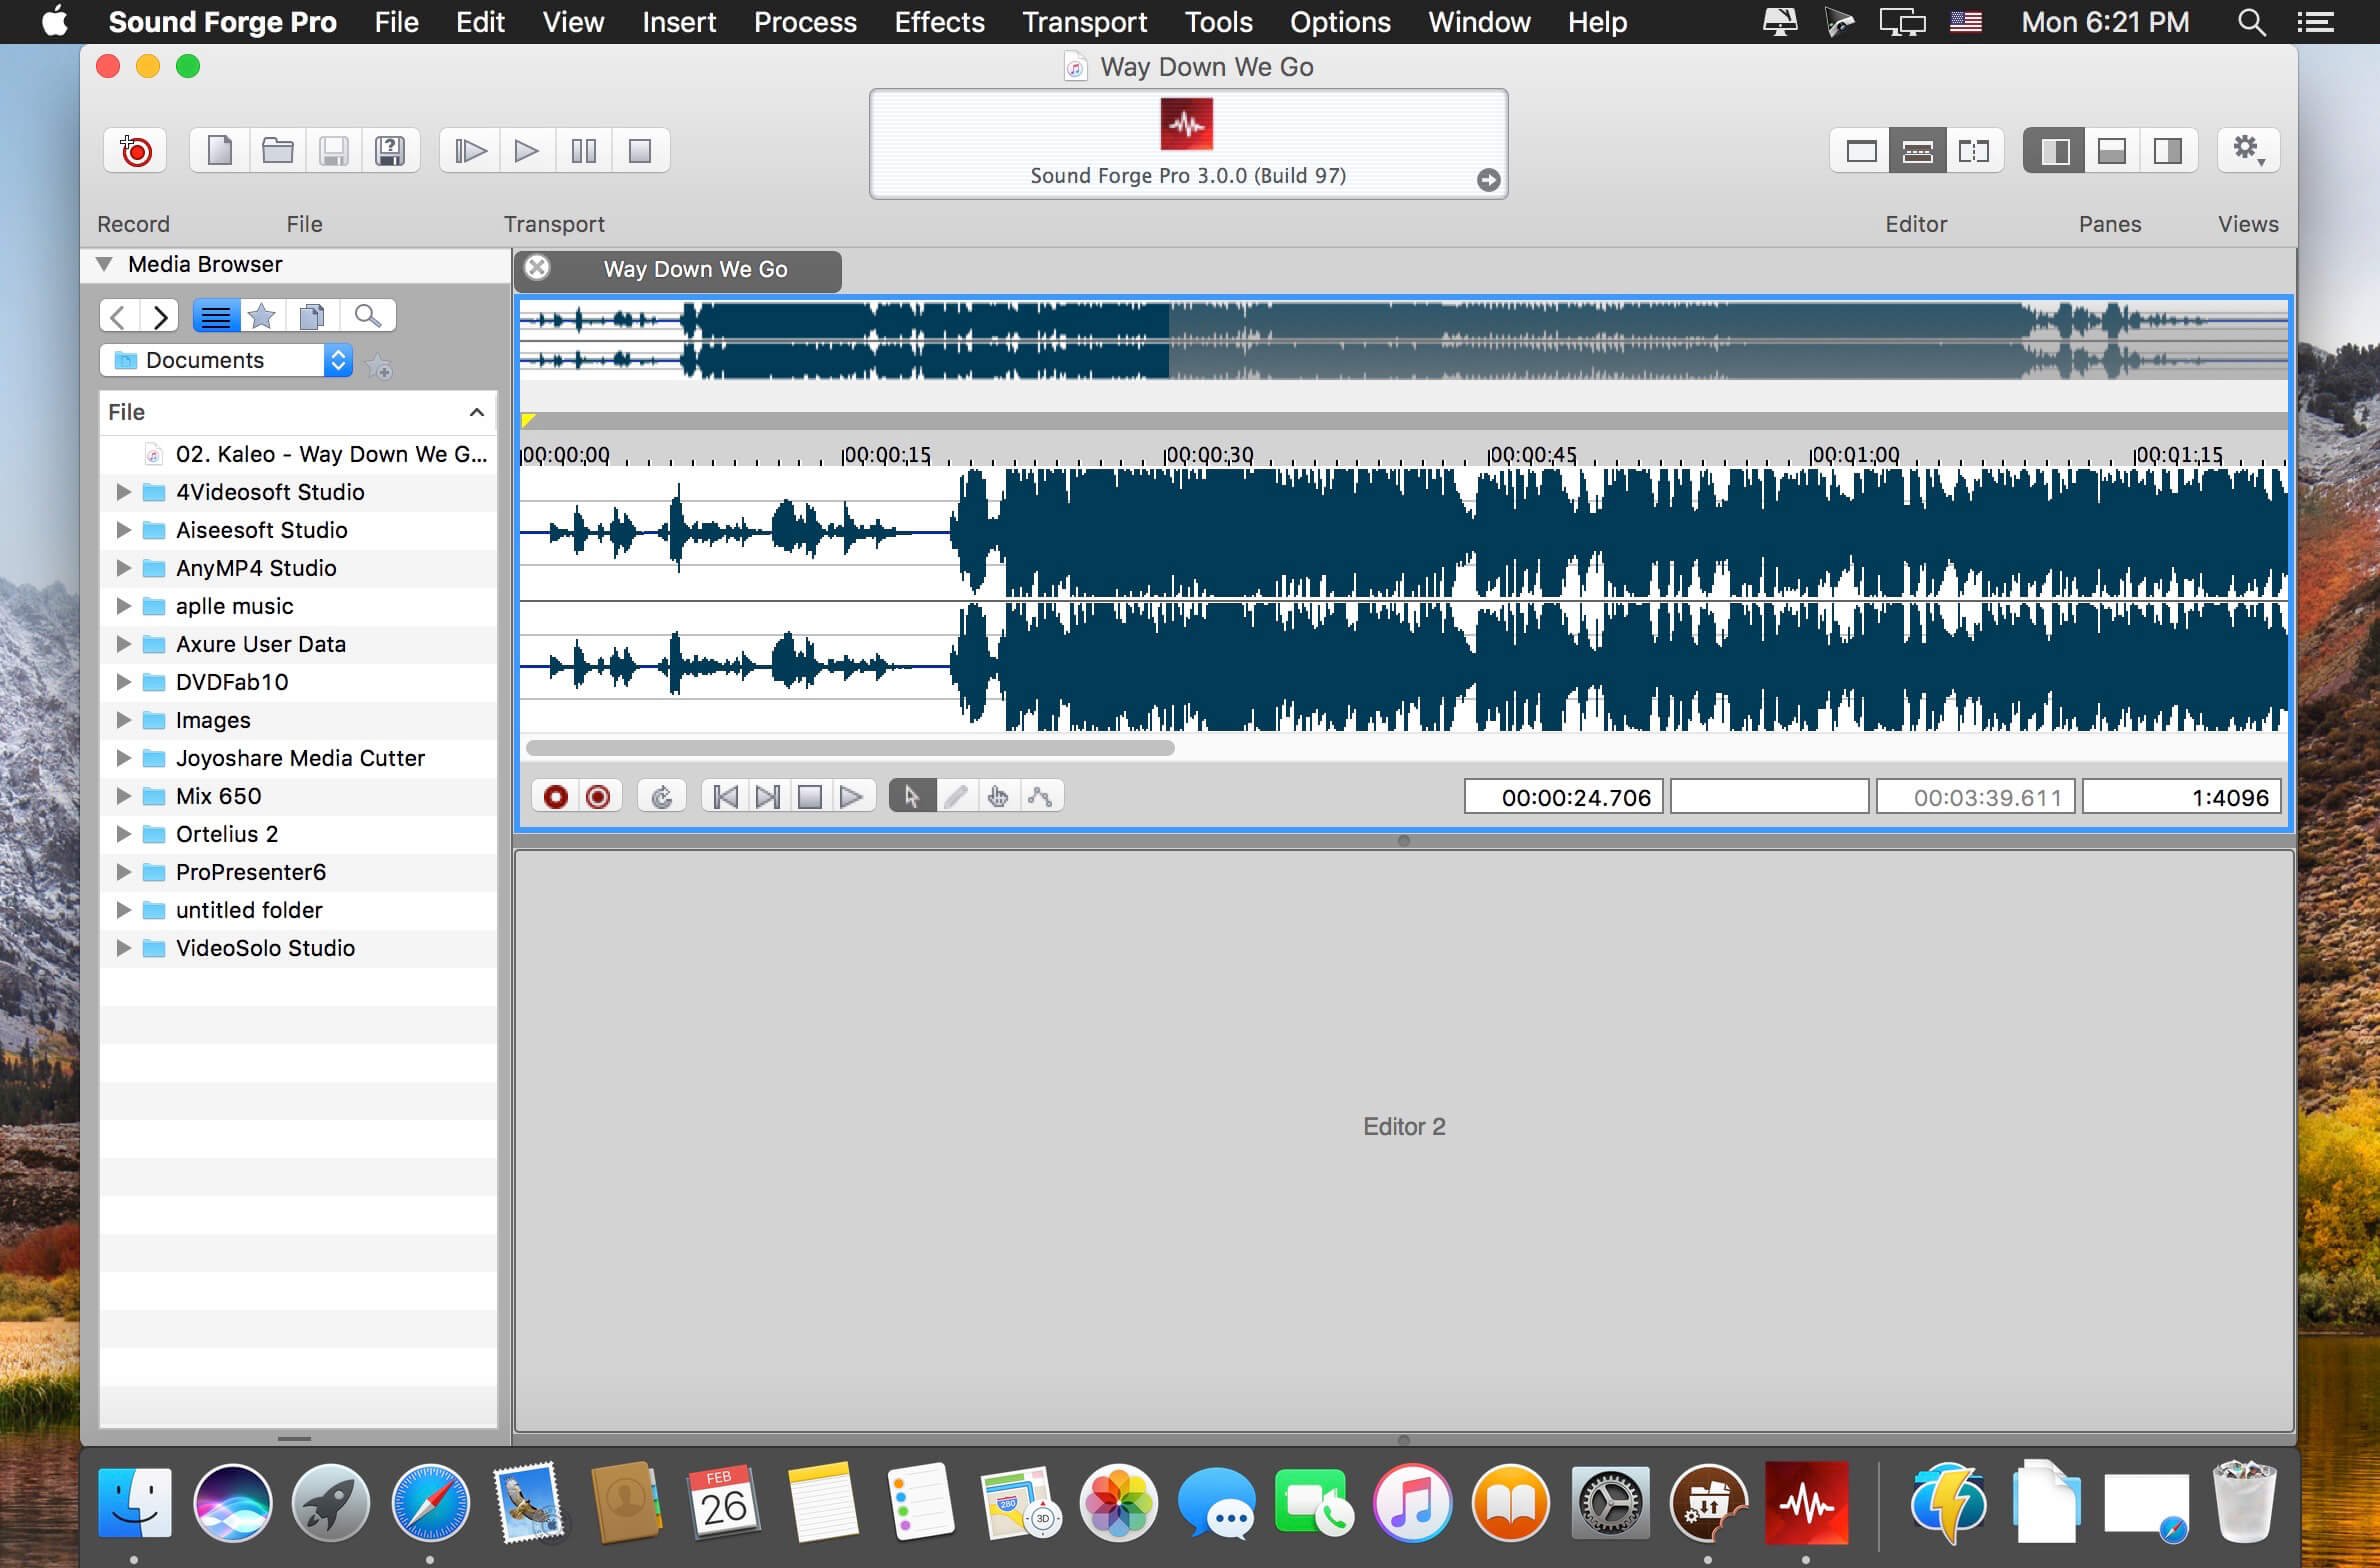Click the overview waveform navigation bar
This screenshot has width=2380, height=1568.
(x=1404, y=341)
